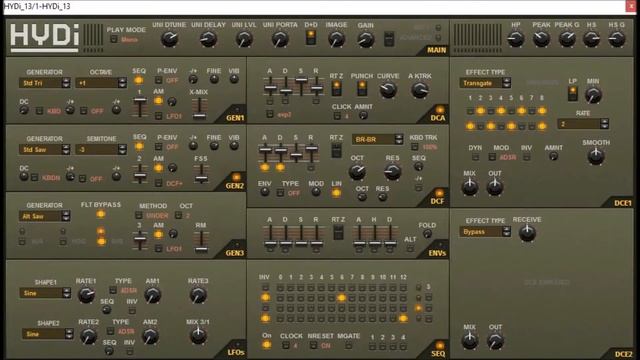Image resolution: width=640 pixels, height=360 pixels.
Task: Turn the UNI DTUNE knob
Action: tap(169, 39)
